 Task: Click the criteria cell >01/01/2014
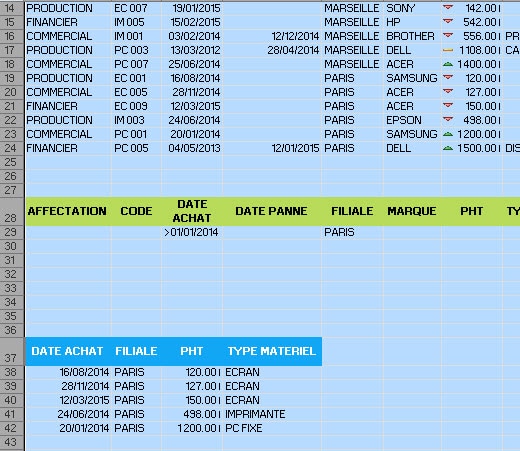(192, 232)
